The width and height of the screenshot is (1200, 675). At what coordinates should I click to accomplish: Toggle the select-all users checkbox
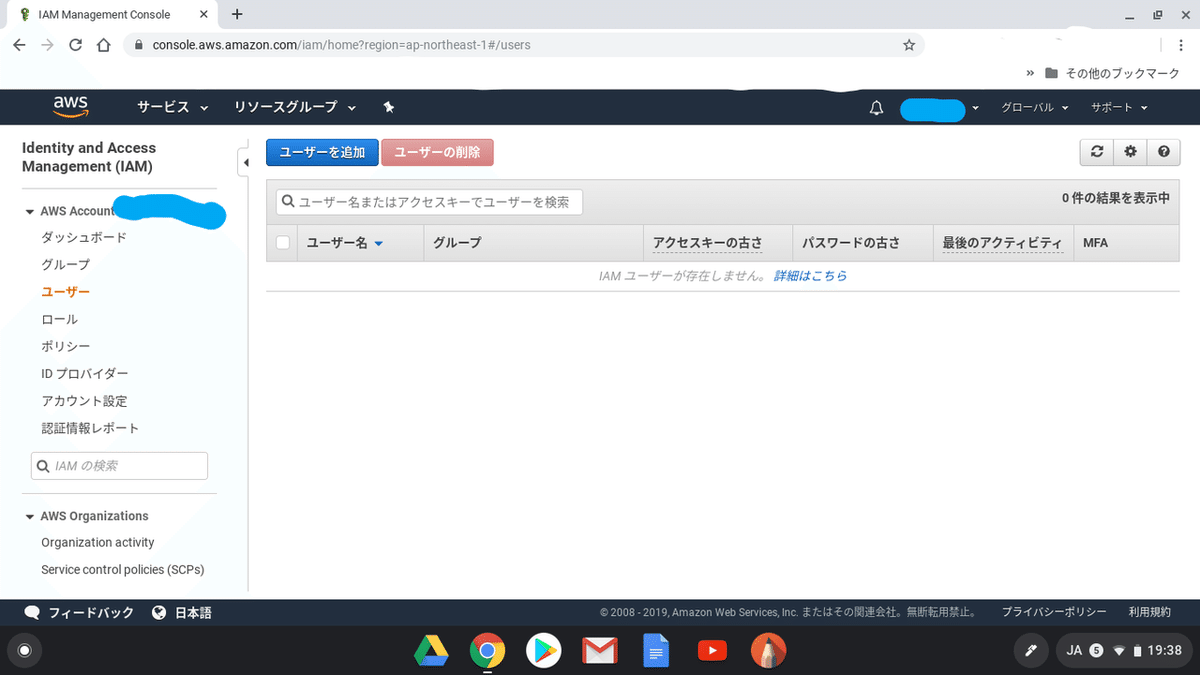[283, 242]
